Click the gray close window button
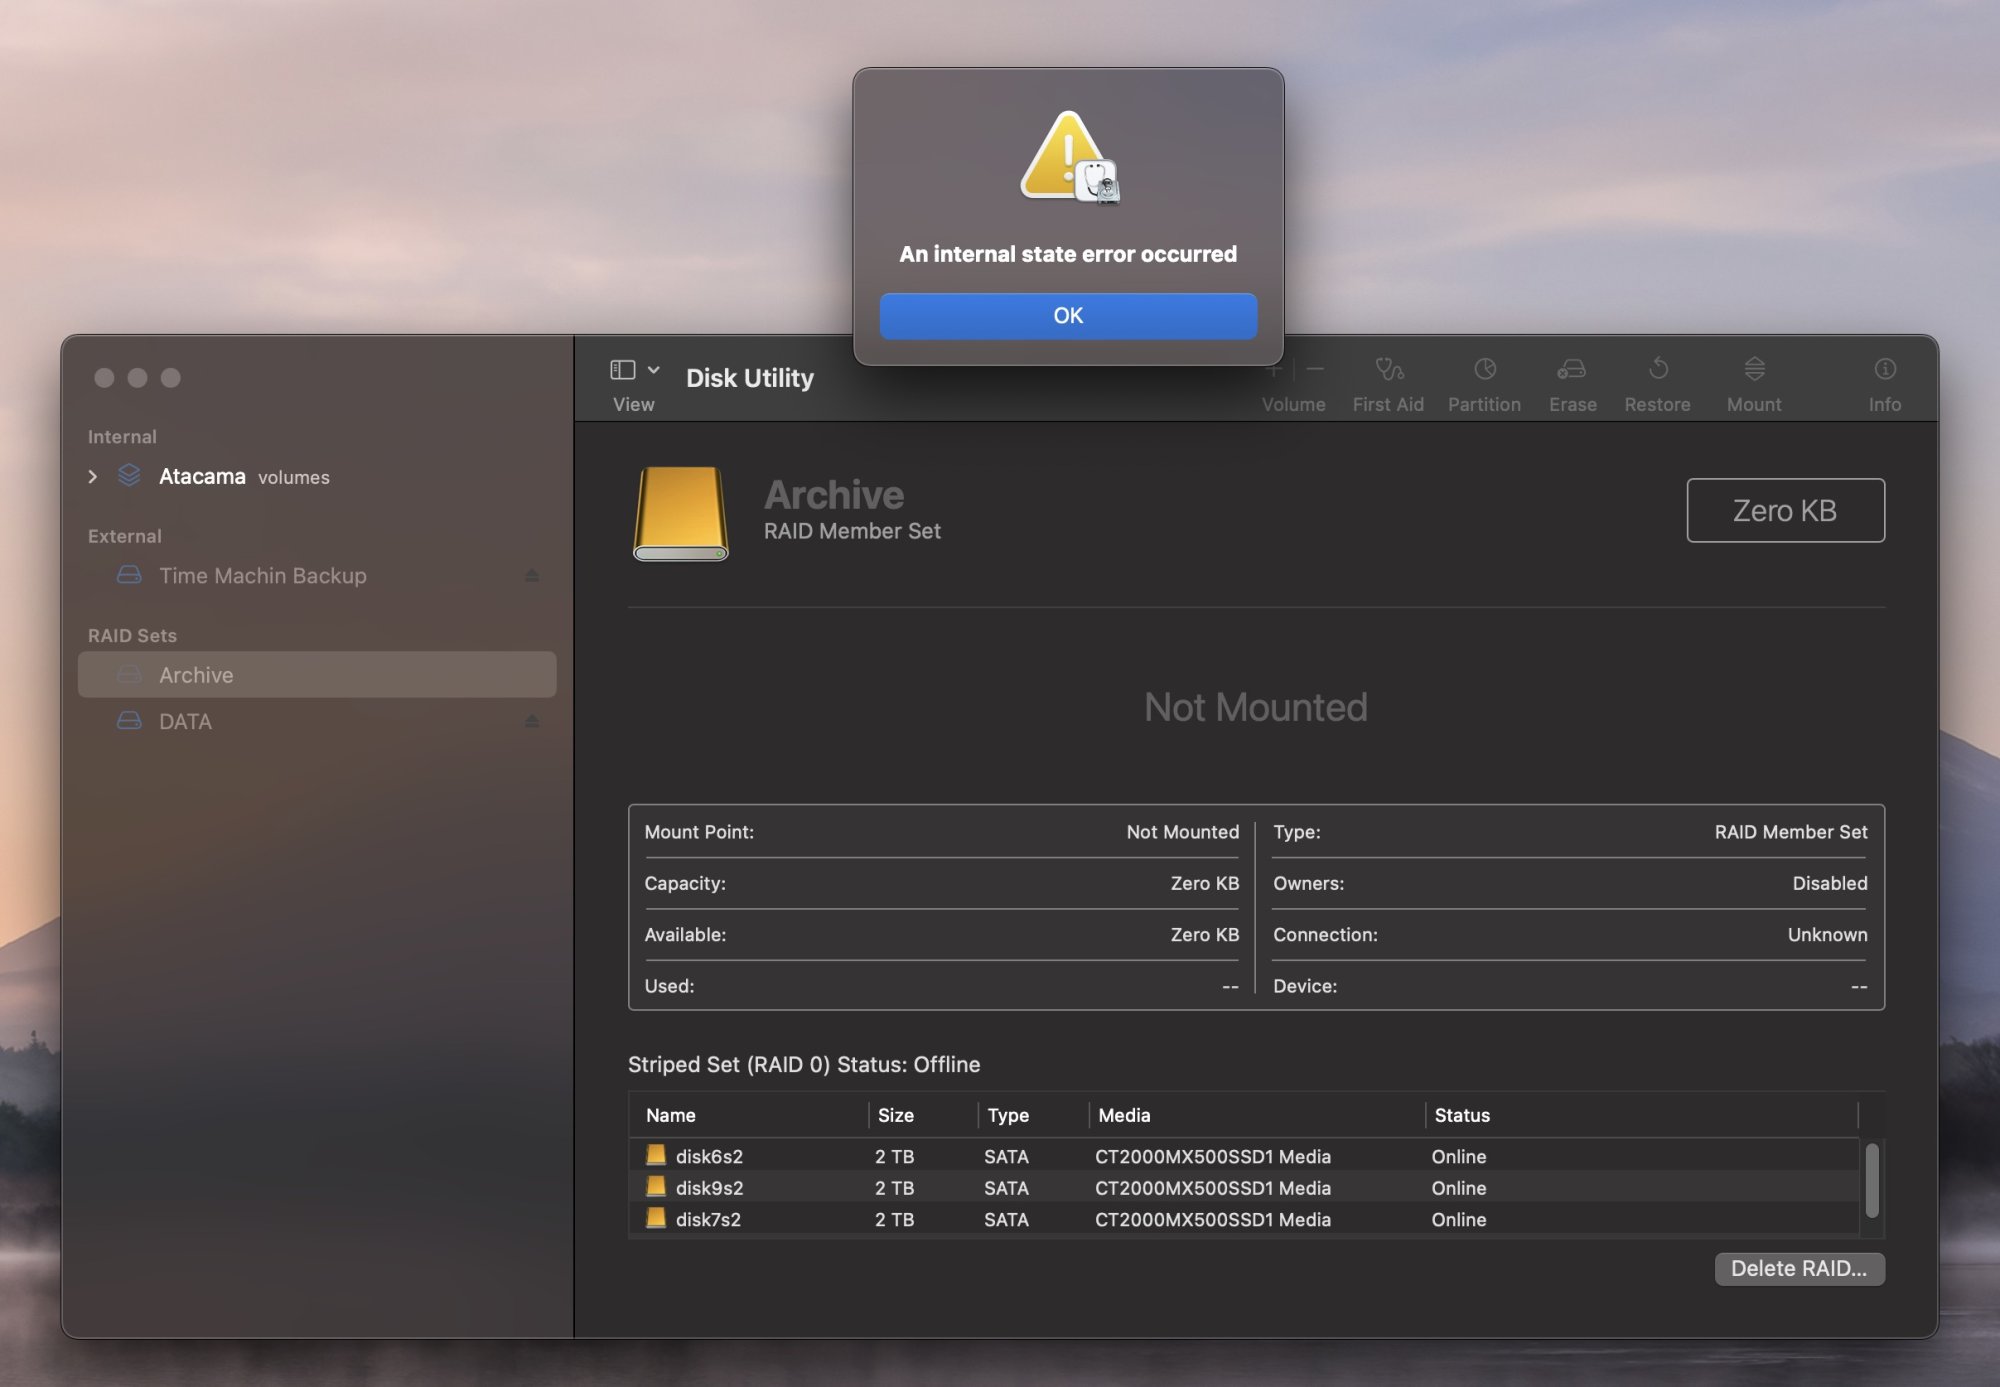Image resolution: width=2000 pixels, height=1387 pixels. [104, 378]
